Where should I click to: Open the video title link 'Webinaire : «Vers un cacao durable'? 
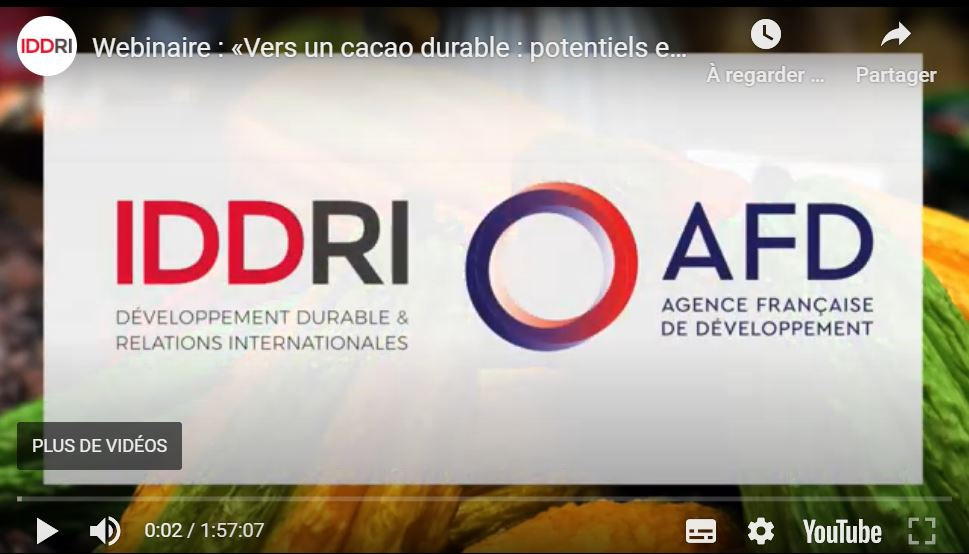389,48
